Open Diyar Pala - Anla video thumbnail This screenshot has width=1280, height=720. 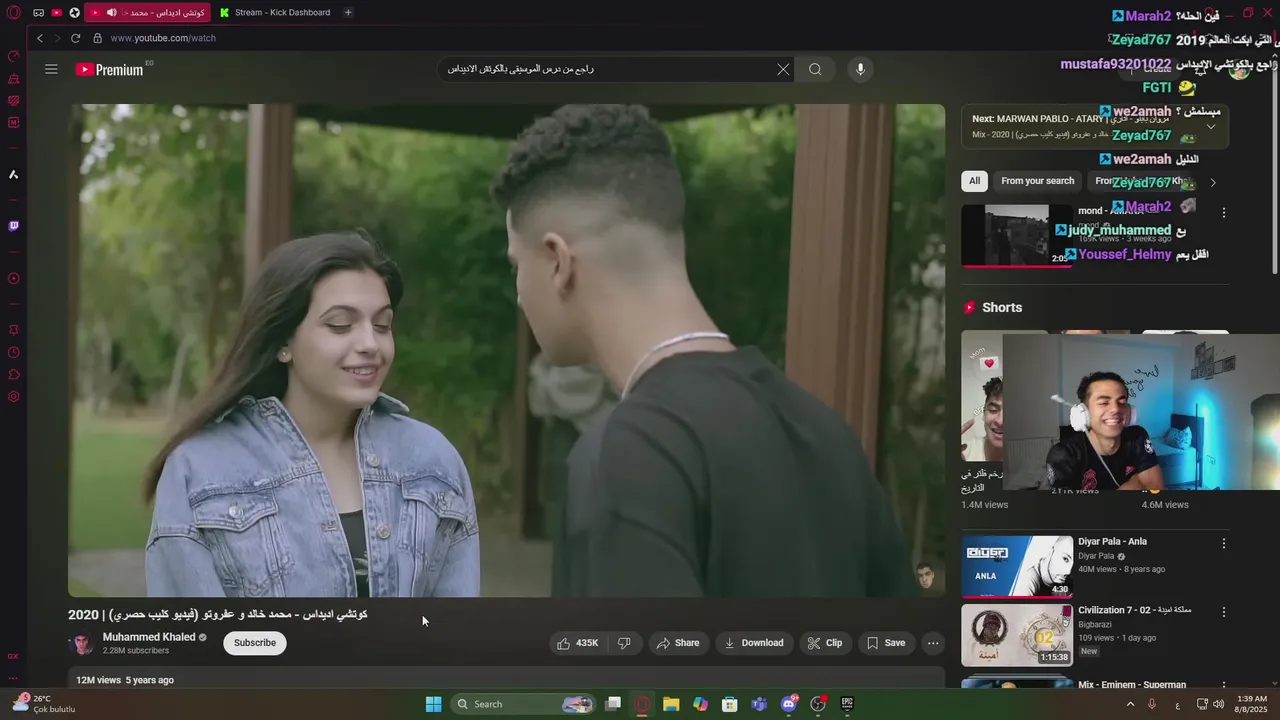click(1017, 566)
